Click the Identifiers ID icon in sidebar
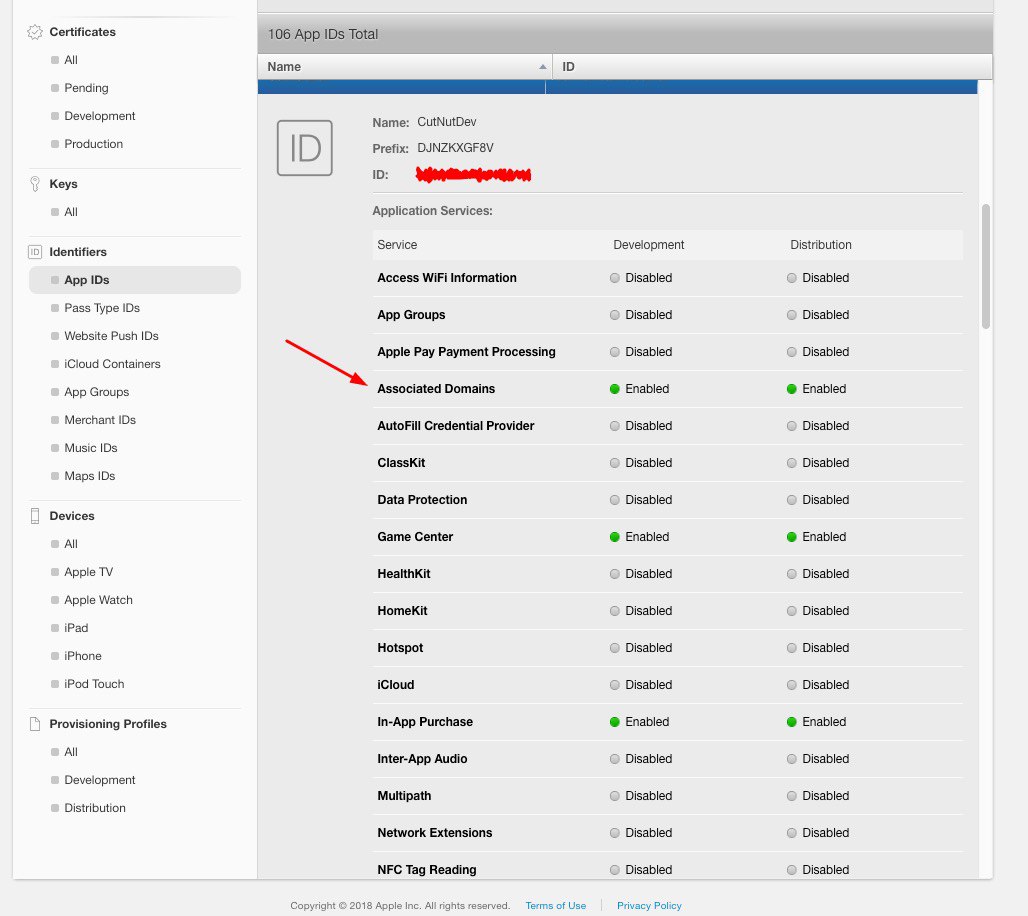 [35, 252]
